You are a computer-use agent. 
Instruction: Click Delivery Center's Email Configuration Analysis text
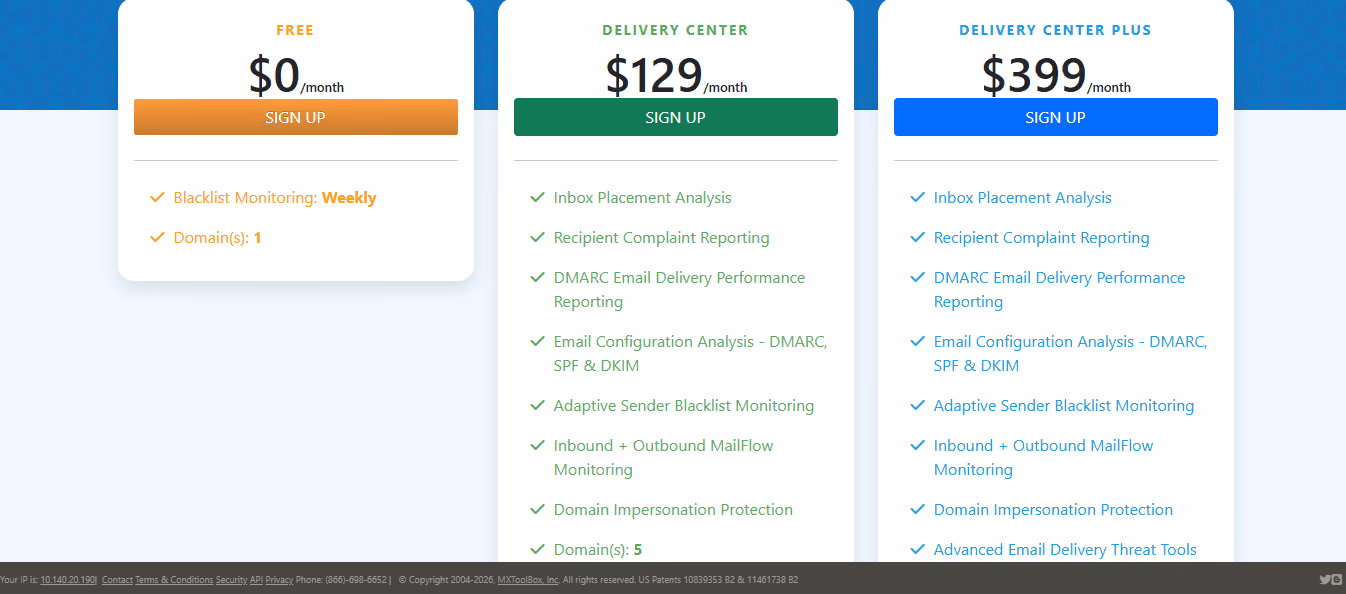click(690, 354)
